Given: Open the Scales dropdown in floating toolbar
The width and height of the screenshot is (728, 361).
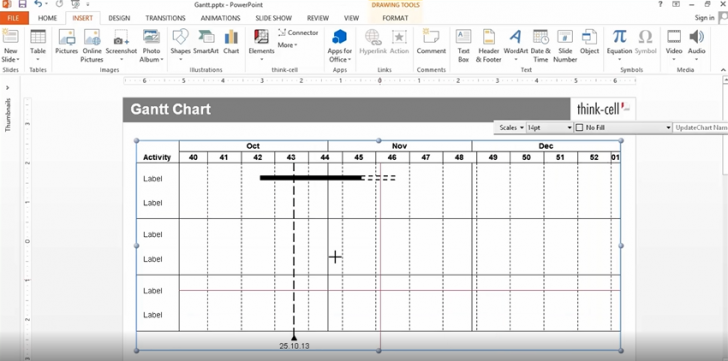Looking at the screenshot, I should (x=511, y=127).
